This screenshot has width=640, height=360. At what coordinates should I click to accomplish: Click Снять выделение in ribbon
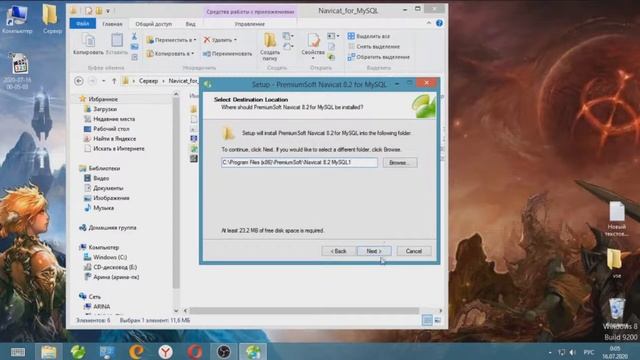(x=373, y=47)
